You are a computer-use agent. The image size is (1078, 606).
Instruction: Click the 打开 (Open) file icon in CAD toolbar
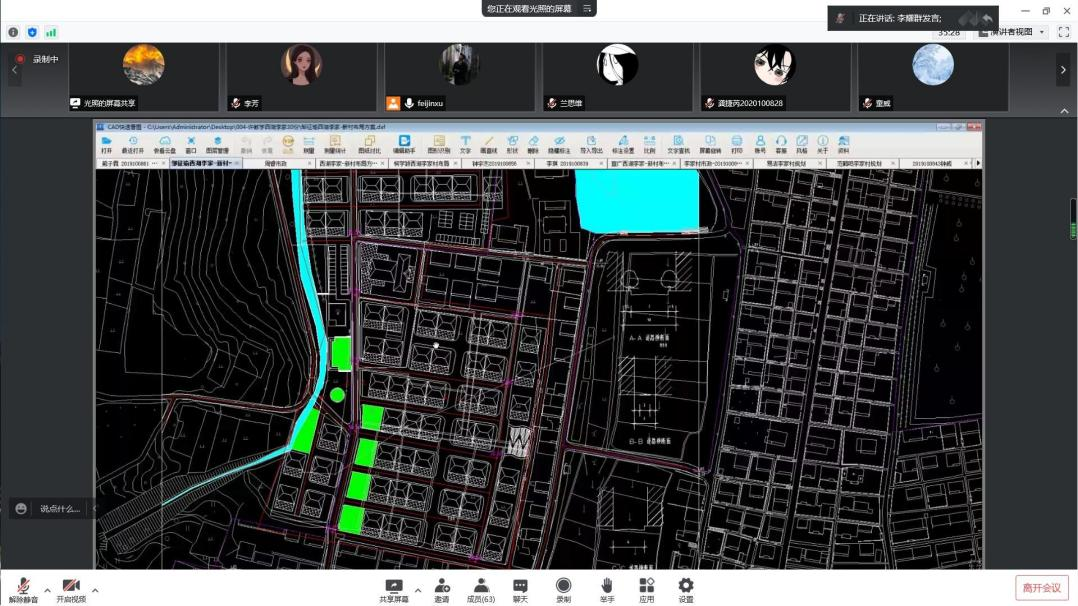(106, 144)
